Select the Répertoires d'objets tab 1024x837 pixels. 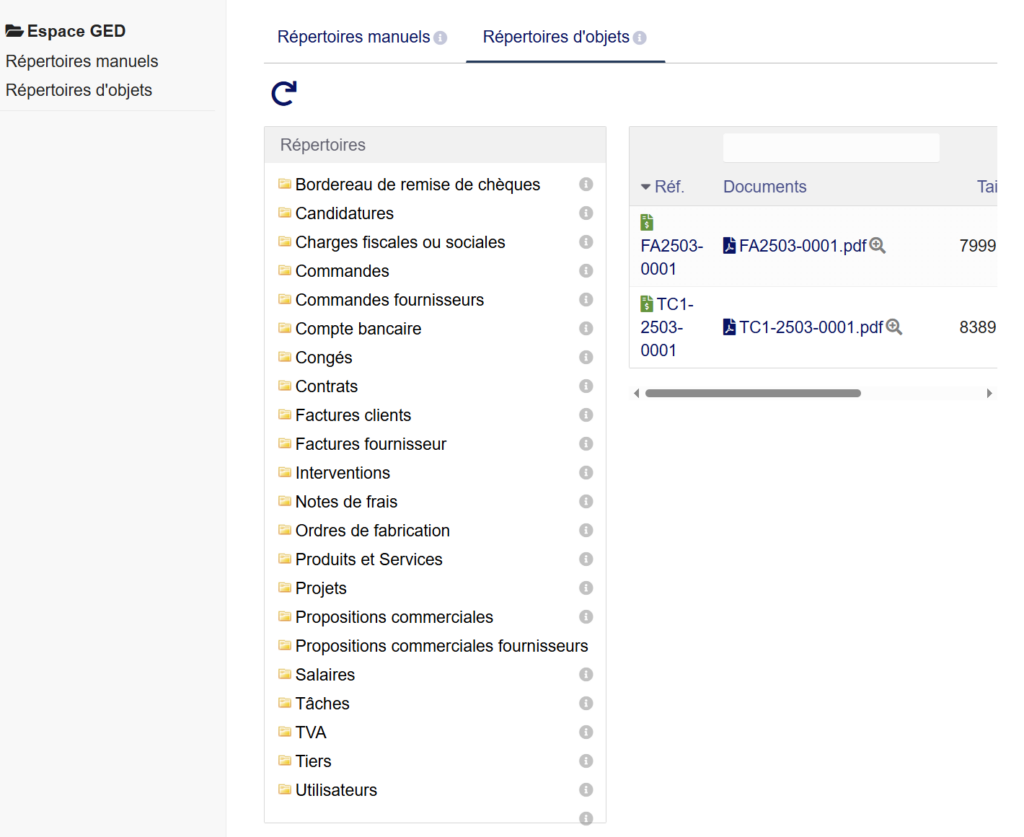(x=556, y=37)
